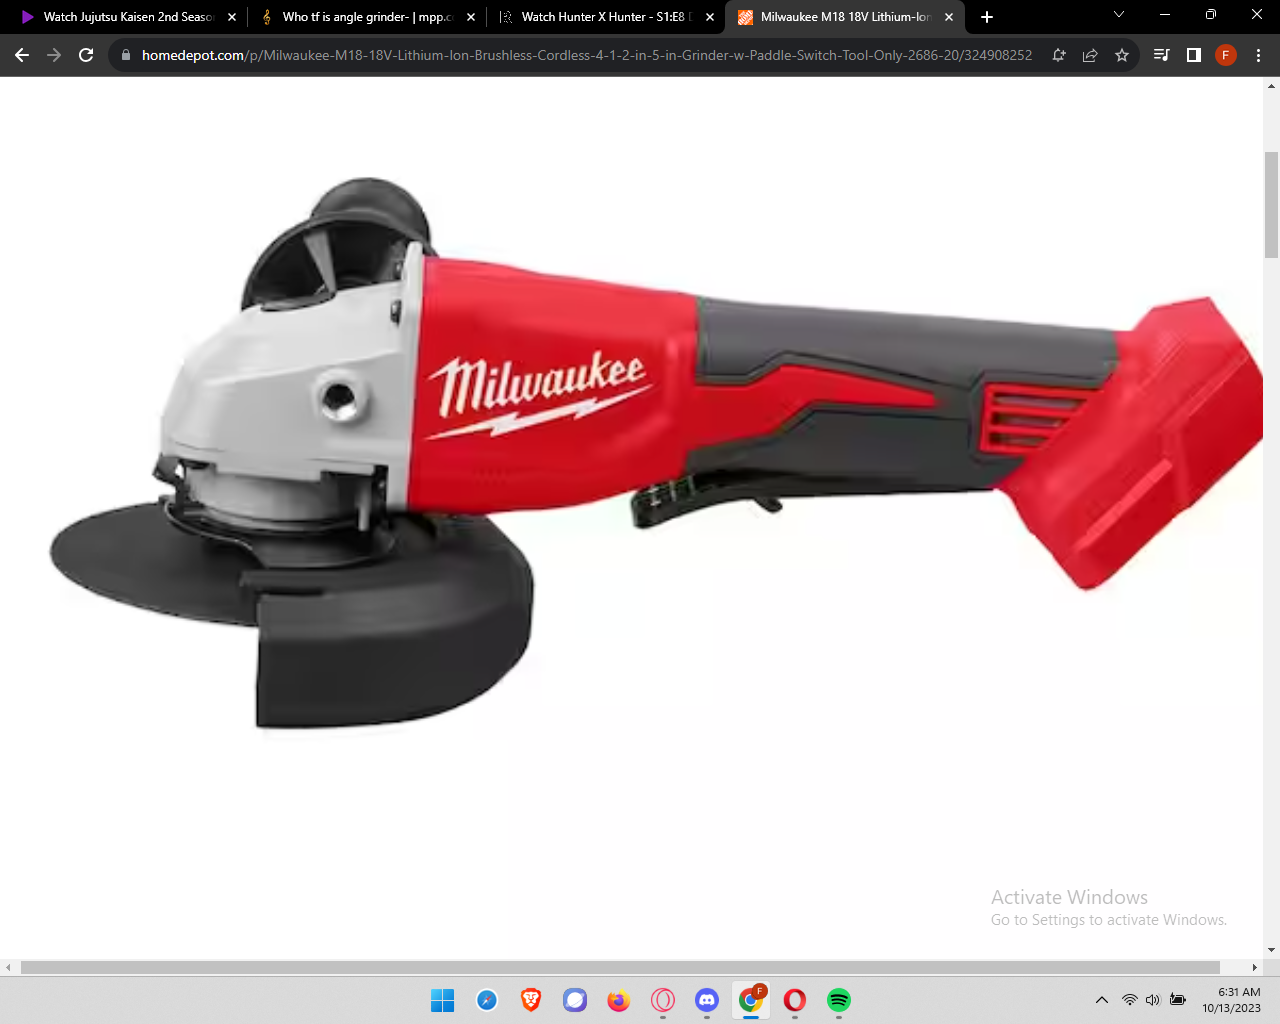Bookmark this tab with star icon
Screen dimensions: 1280x1024
[1122, 55]
